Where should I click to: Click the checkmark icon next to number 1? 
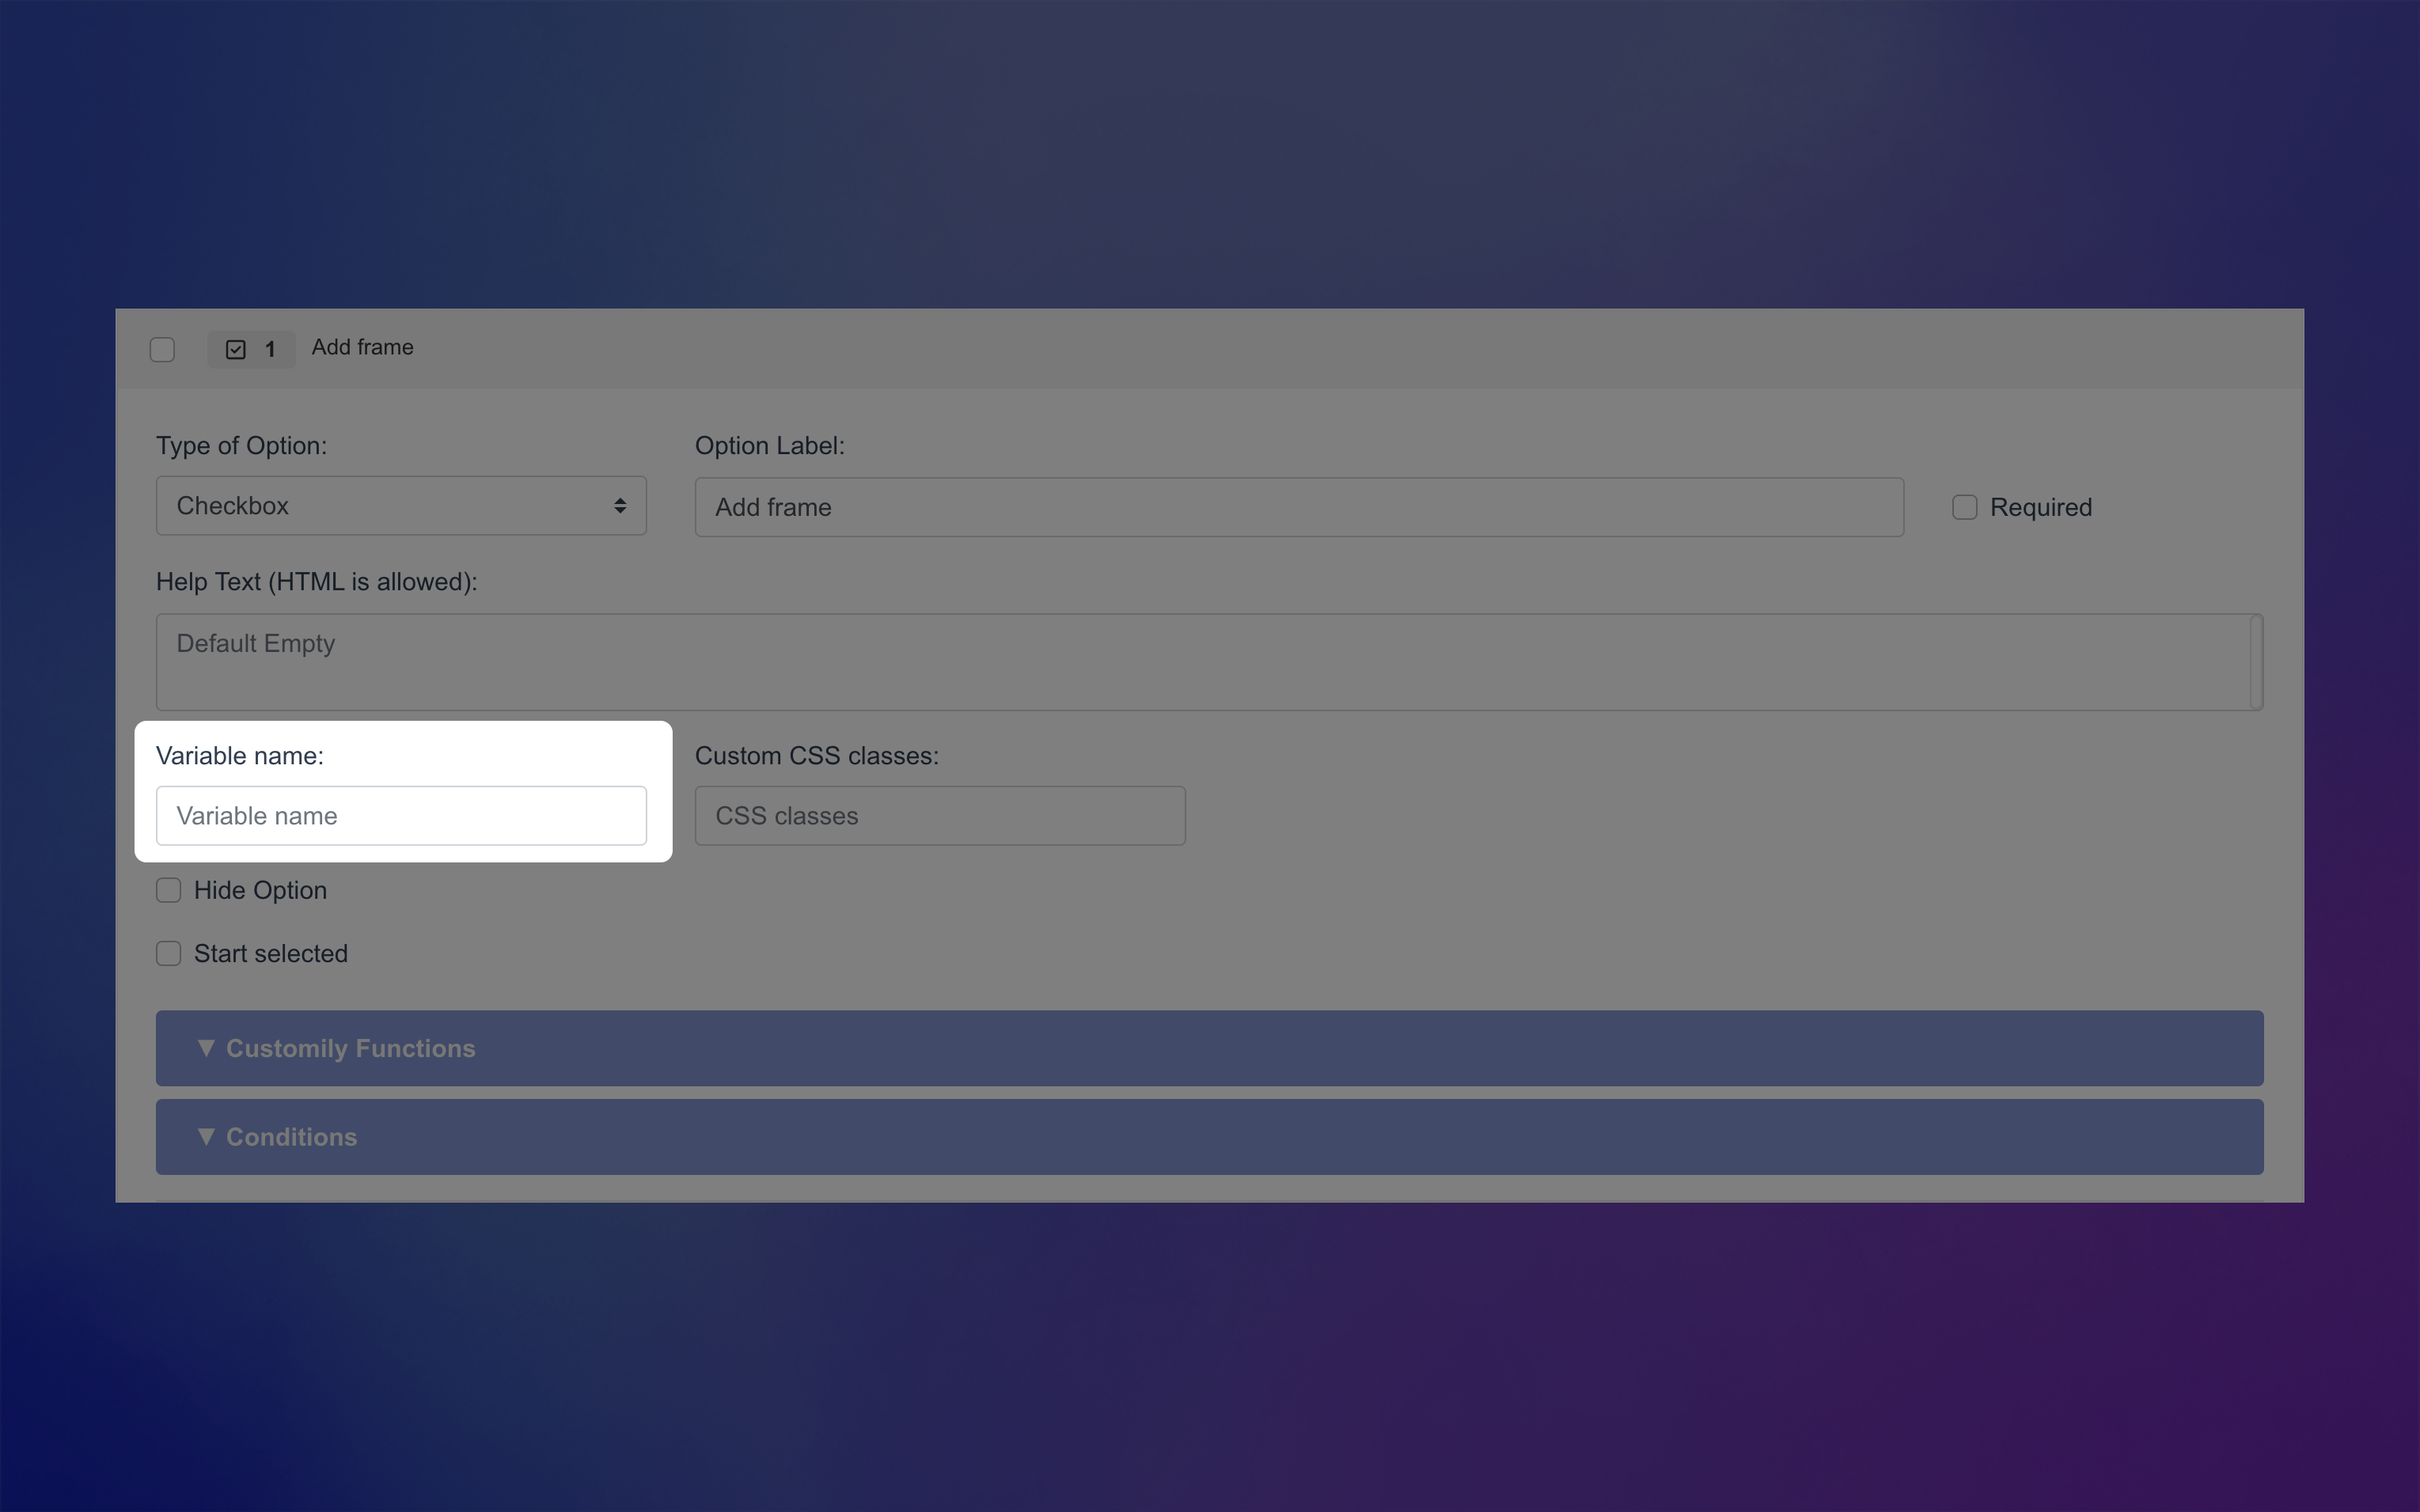[234, 348]
